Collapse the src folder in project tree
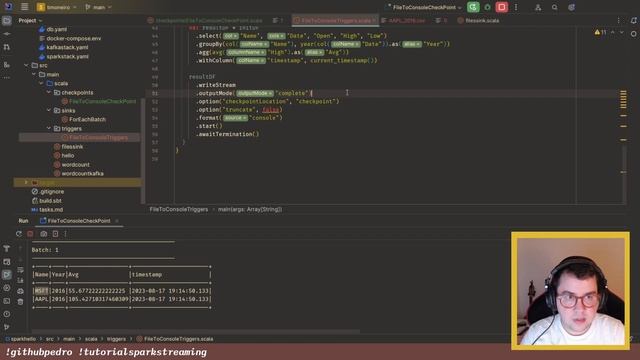The width and height of the screenshot is (640, 360). pyautogui.click(x=26, y=65)
